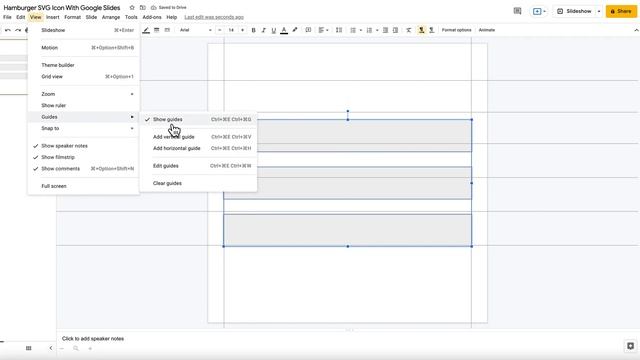Open highlight color marker tool
Viewport: 640px width, 360px height.
click(295, 30)
